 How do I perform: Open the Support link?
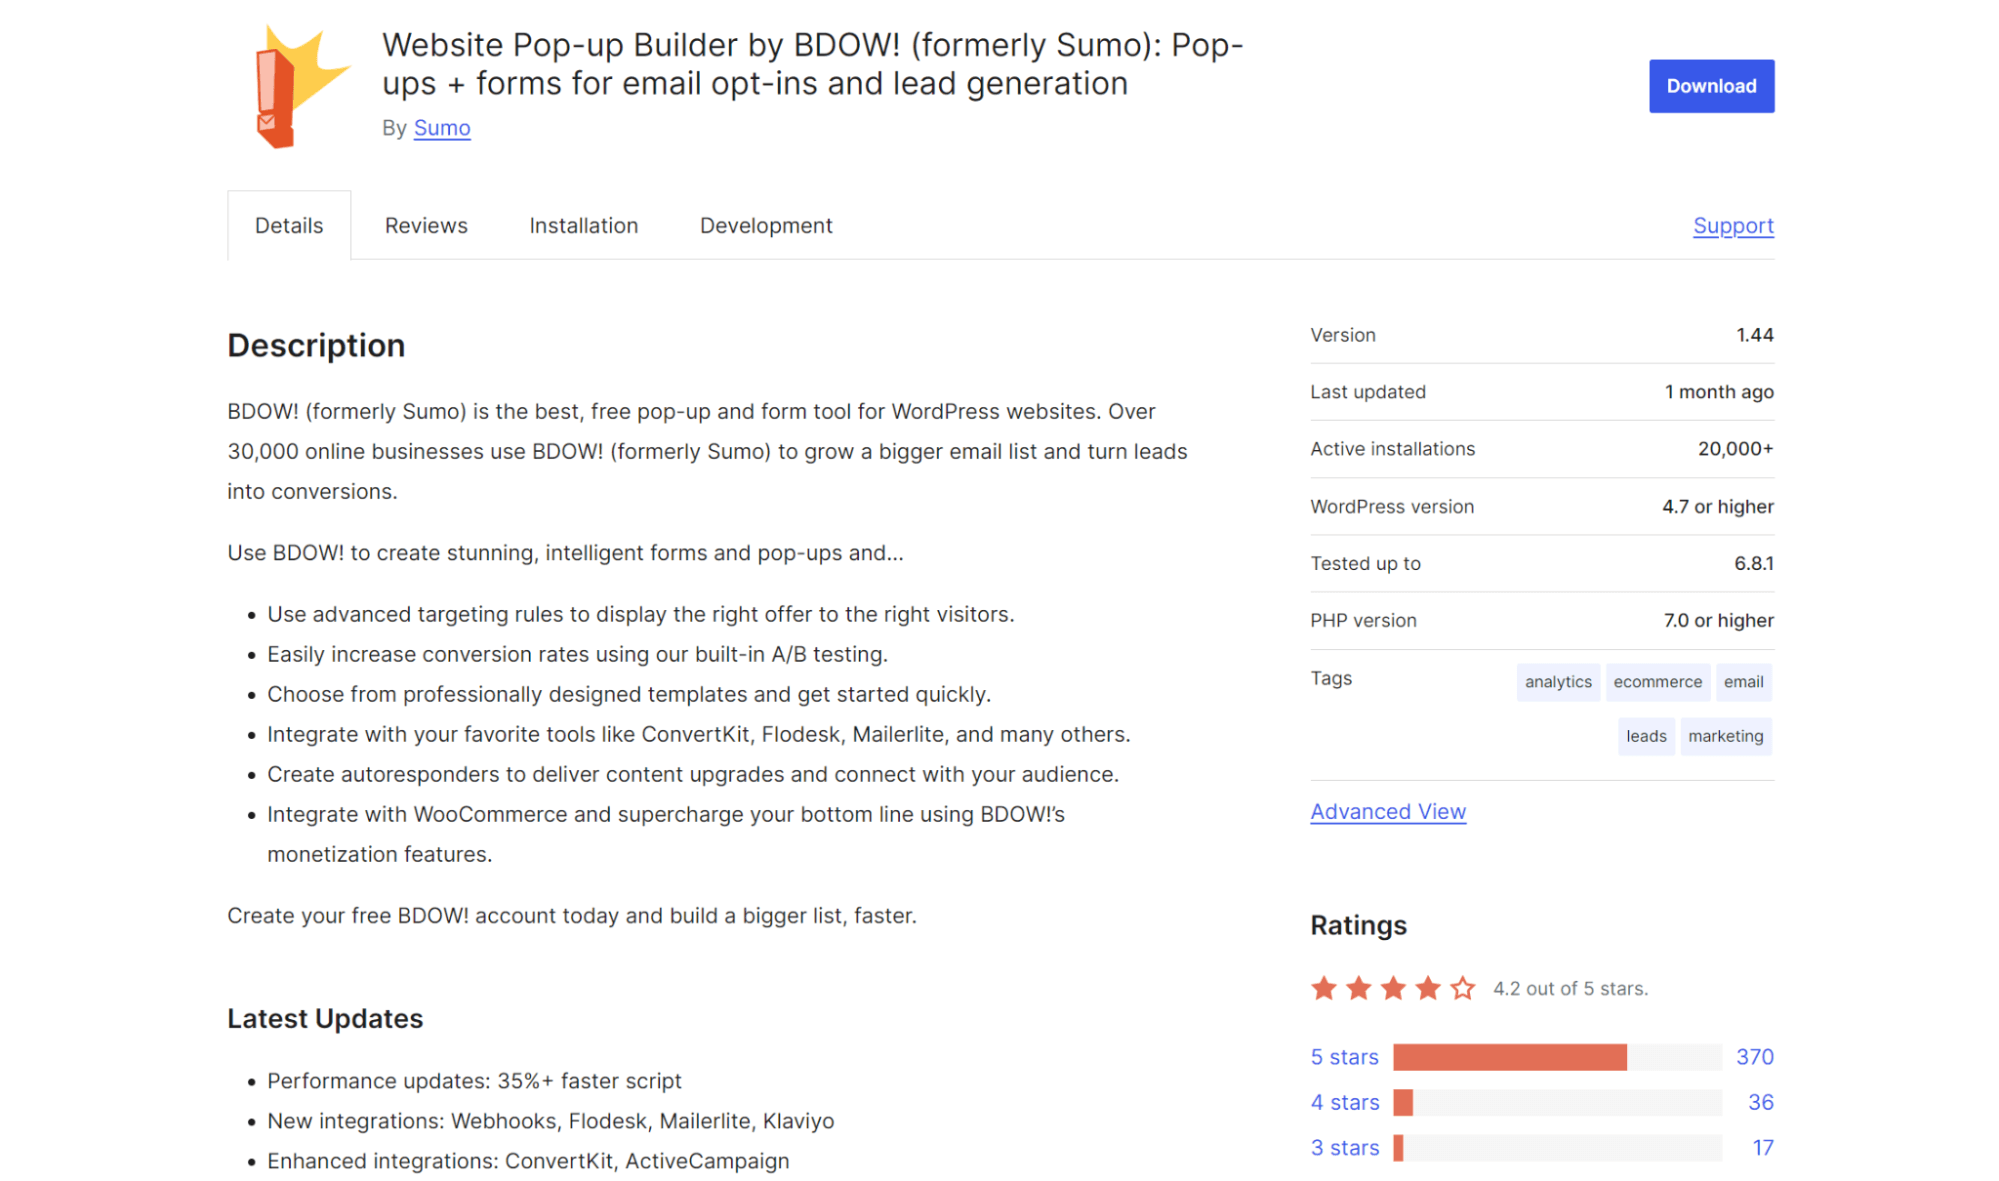coord(1732,226)
